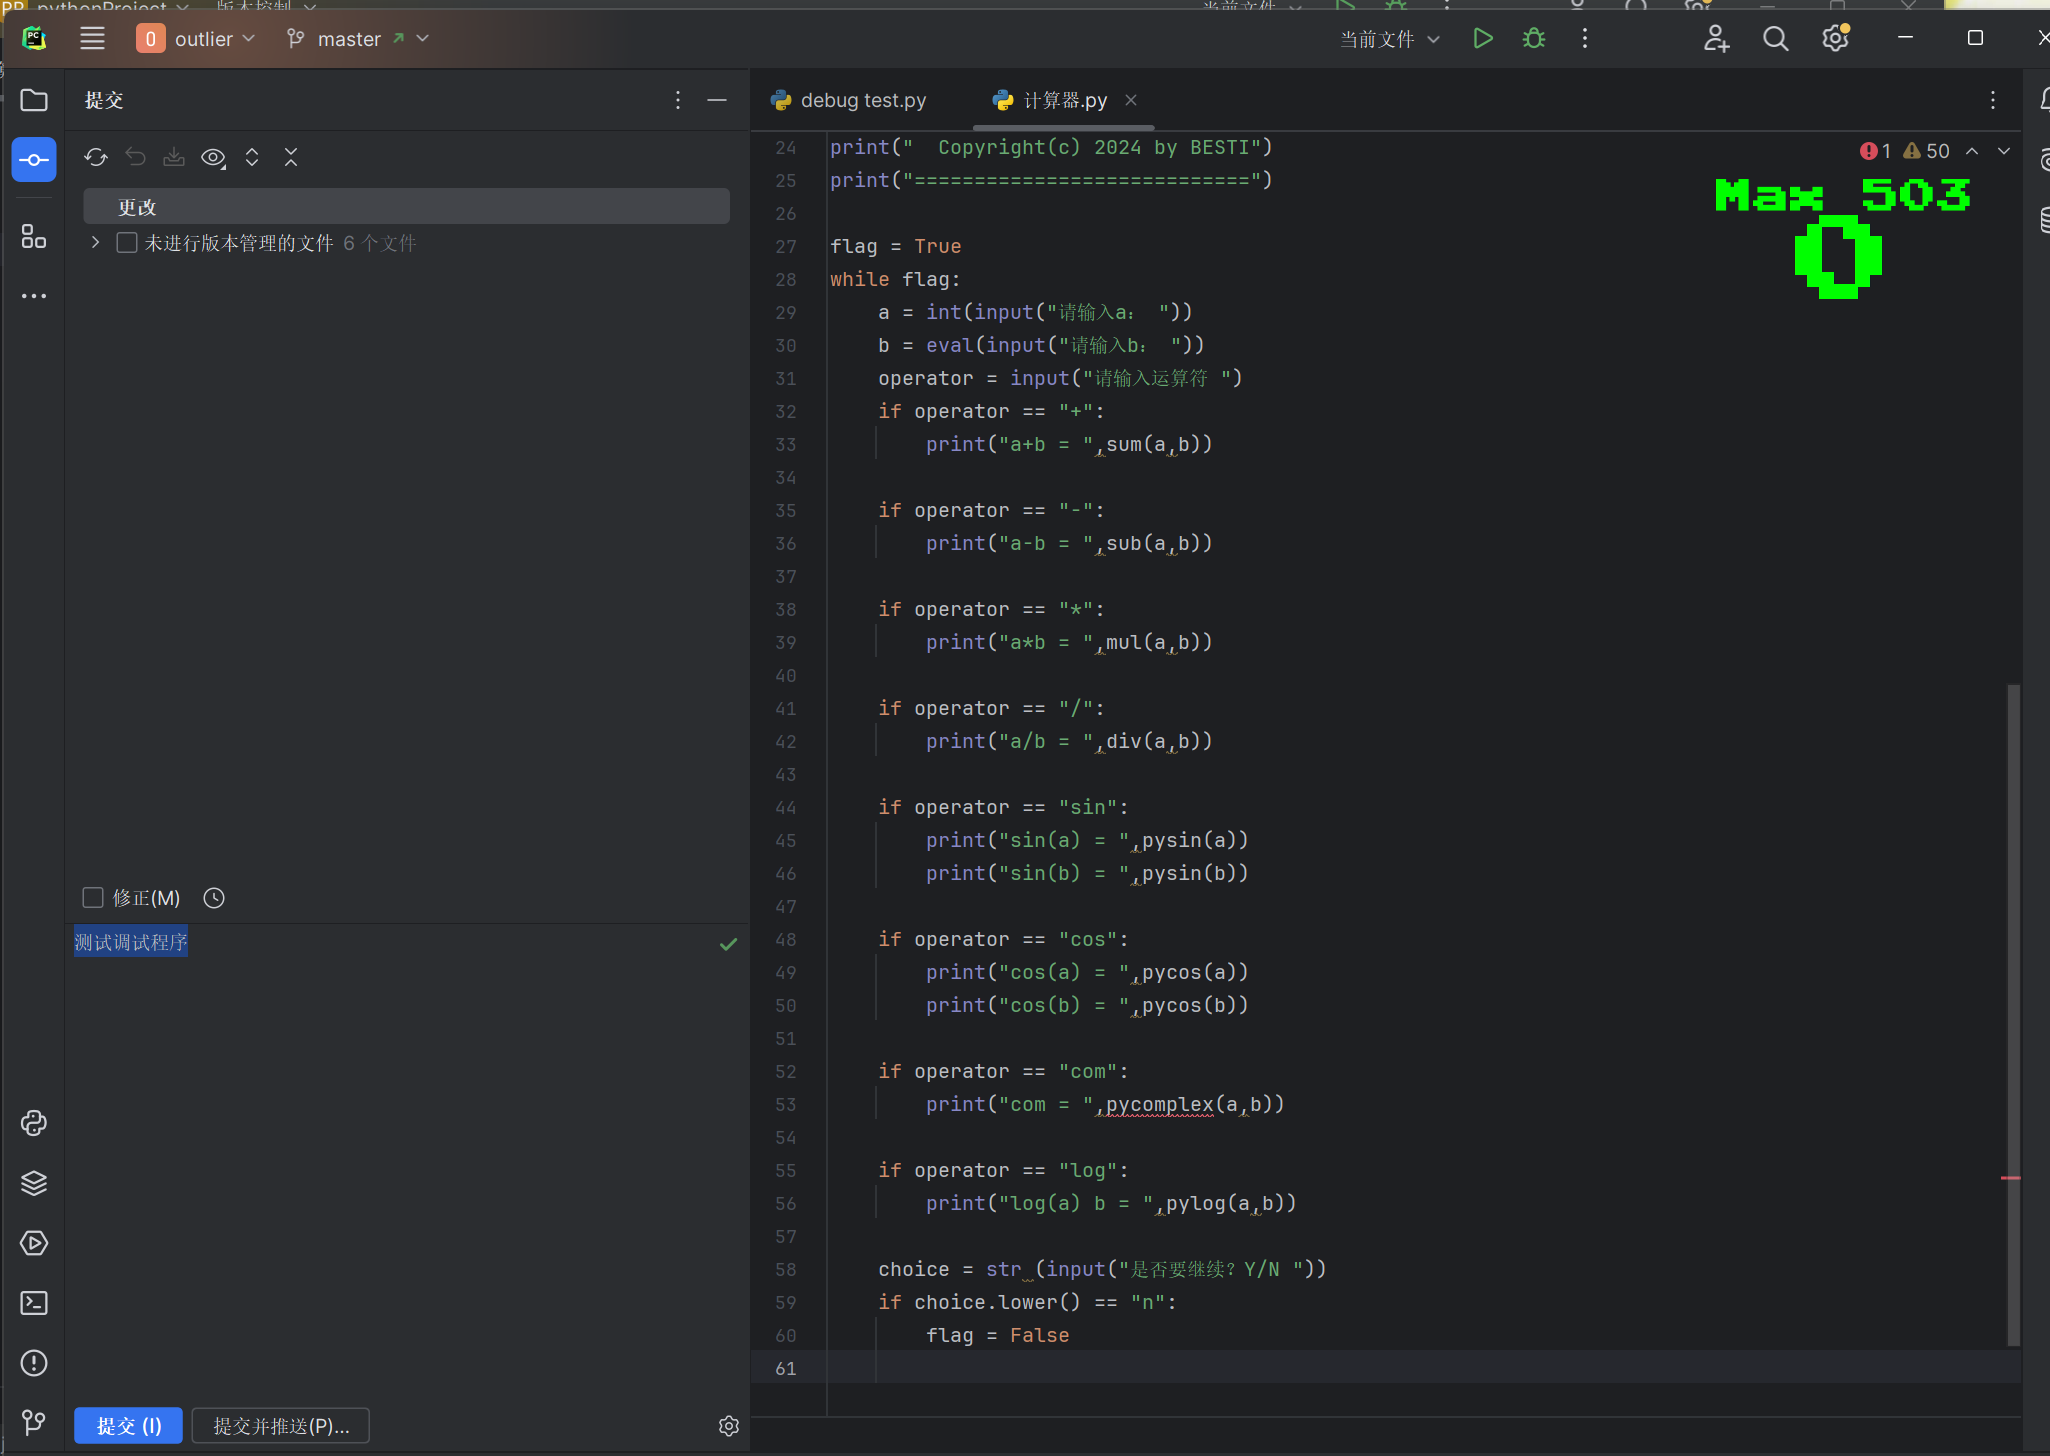This screenshot has width=2050, height=1456.
Task: Open the Problems tool window
Action: tap(34, 1363)
